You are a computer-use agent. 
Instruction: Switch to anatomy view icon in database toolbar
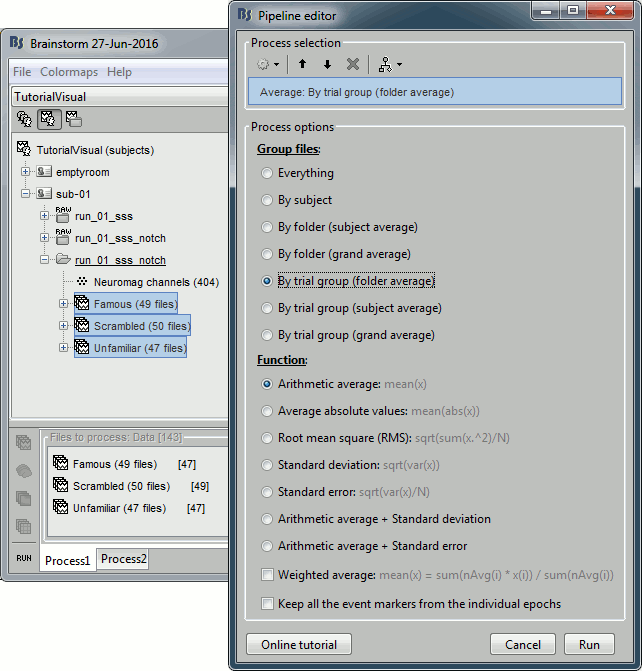pyautogui.click(x=24, y=120)
